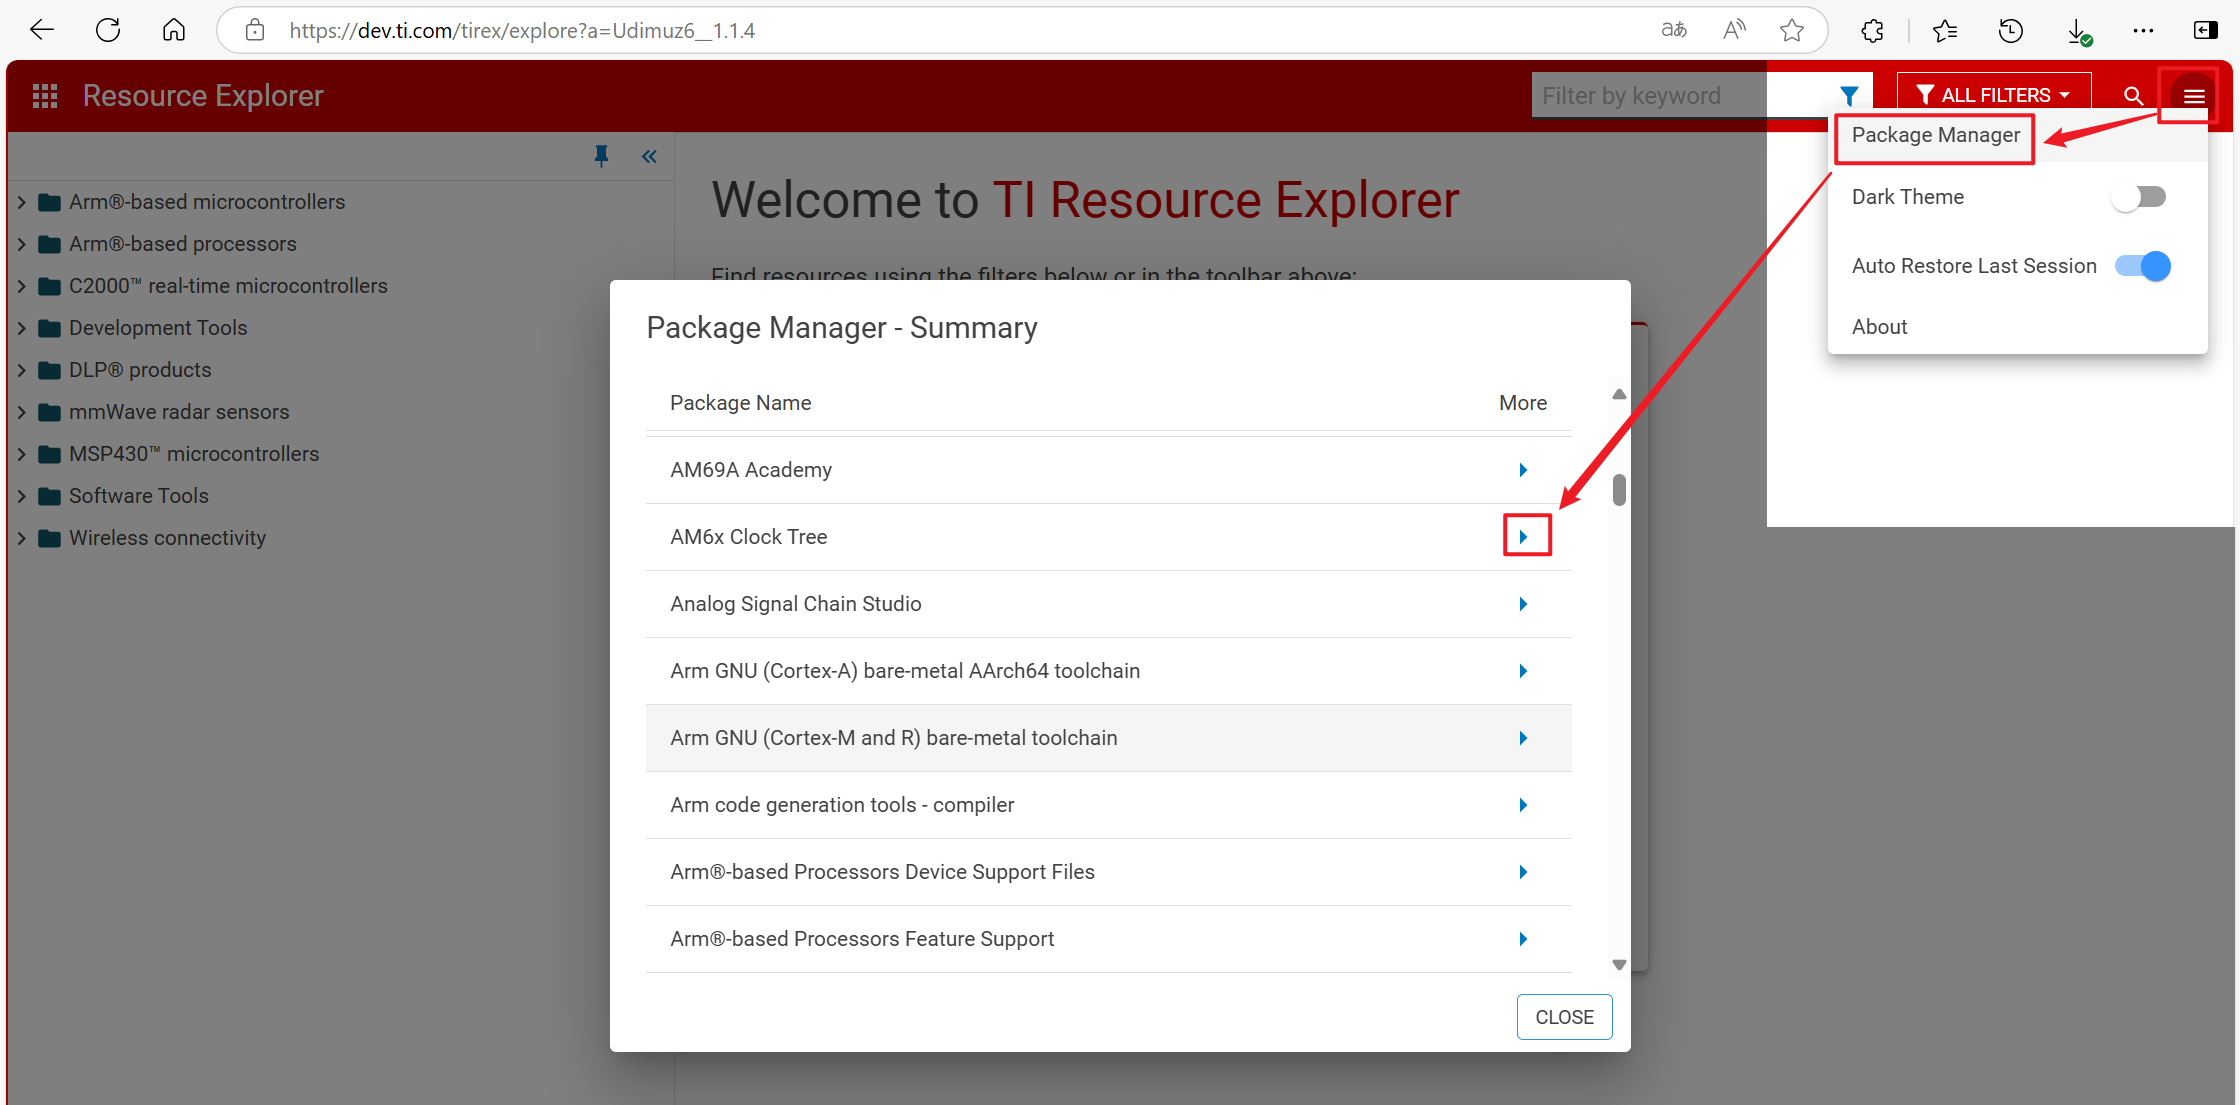Collapse the sidebar with the double-chevron icon

649,156
